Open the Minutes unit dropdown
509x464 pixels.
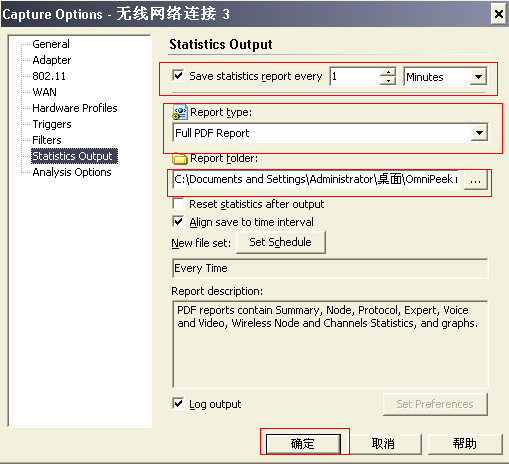(x=478, y=77)
